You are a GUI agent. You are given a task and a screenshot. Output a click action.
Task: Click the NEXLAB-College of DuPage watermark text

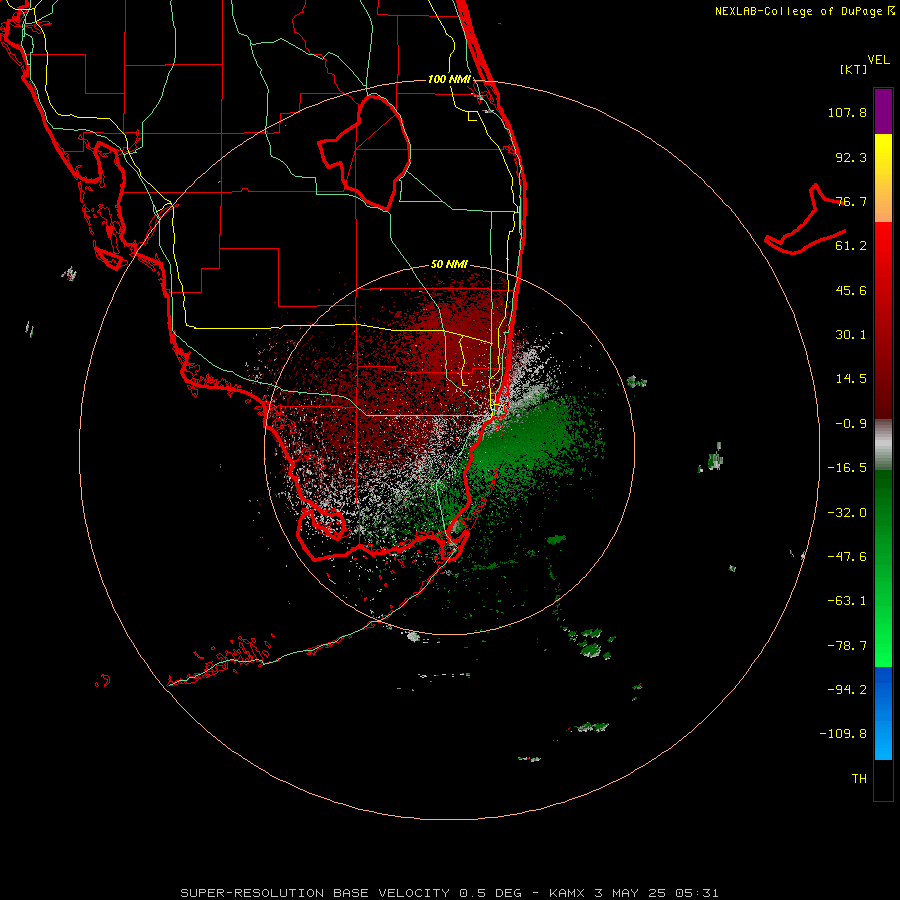805,11
